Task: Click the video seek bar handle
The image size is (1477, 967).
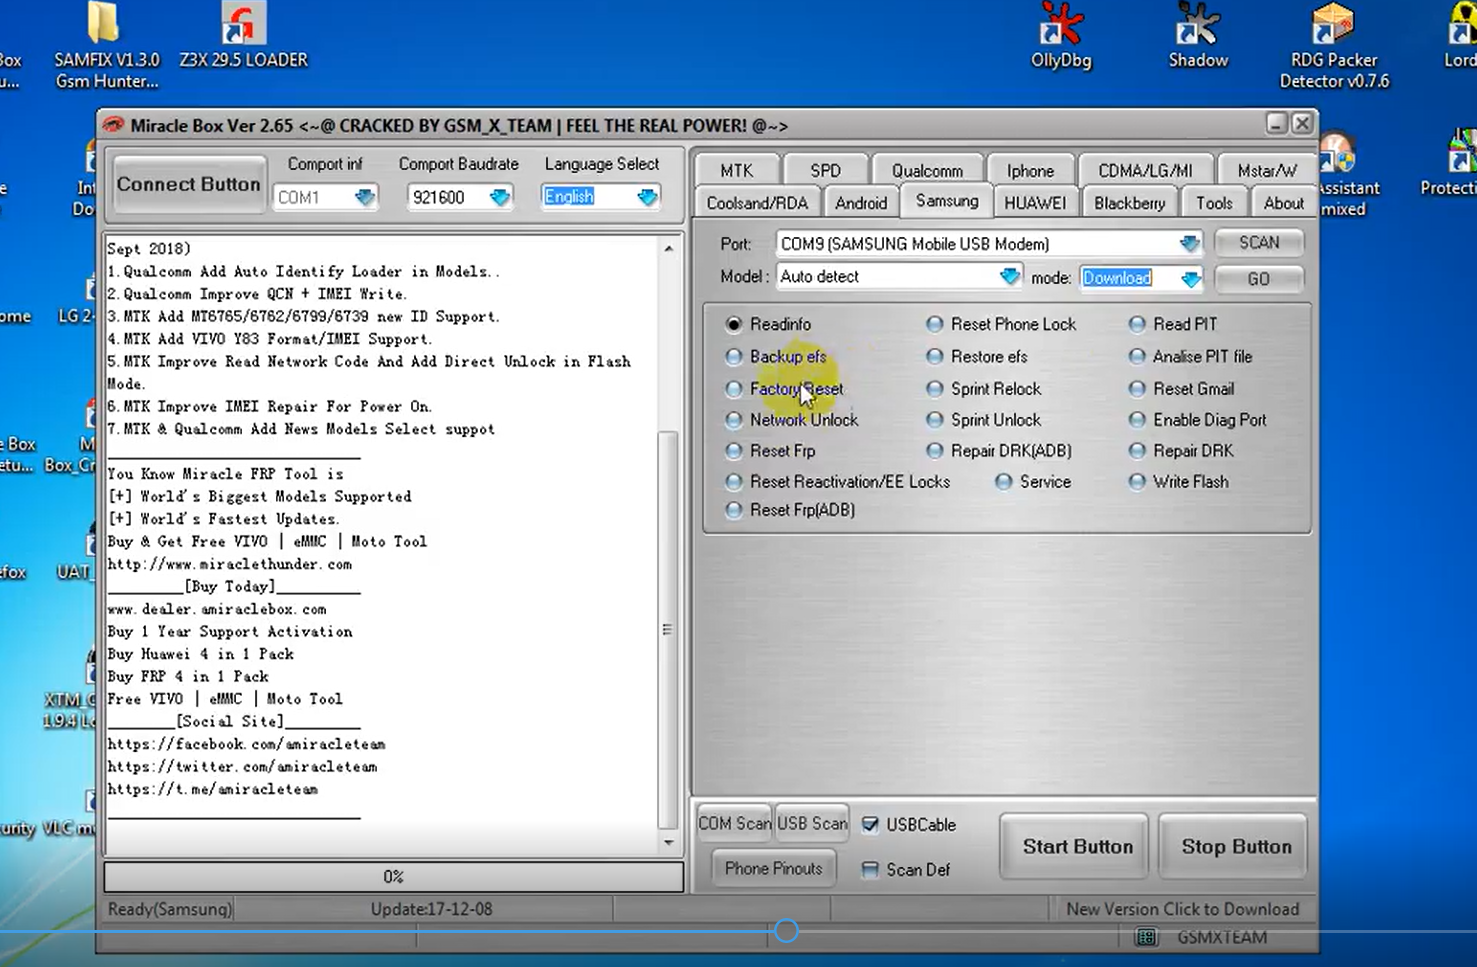Action: [x=787, y=931]
